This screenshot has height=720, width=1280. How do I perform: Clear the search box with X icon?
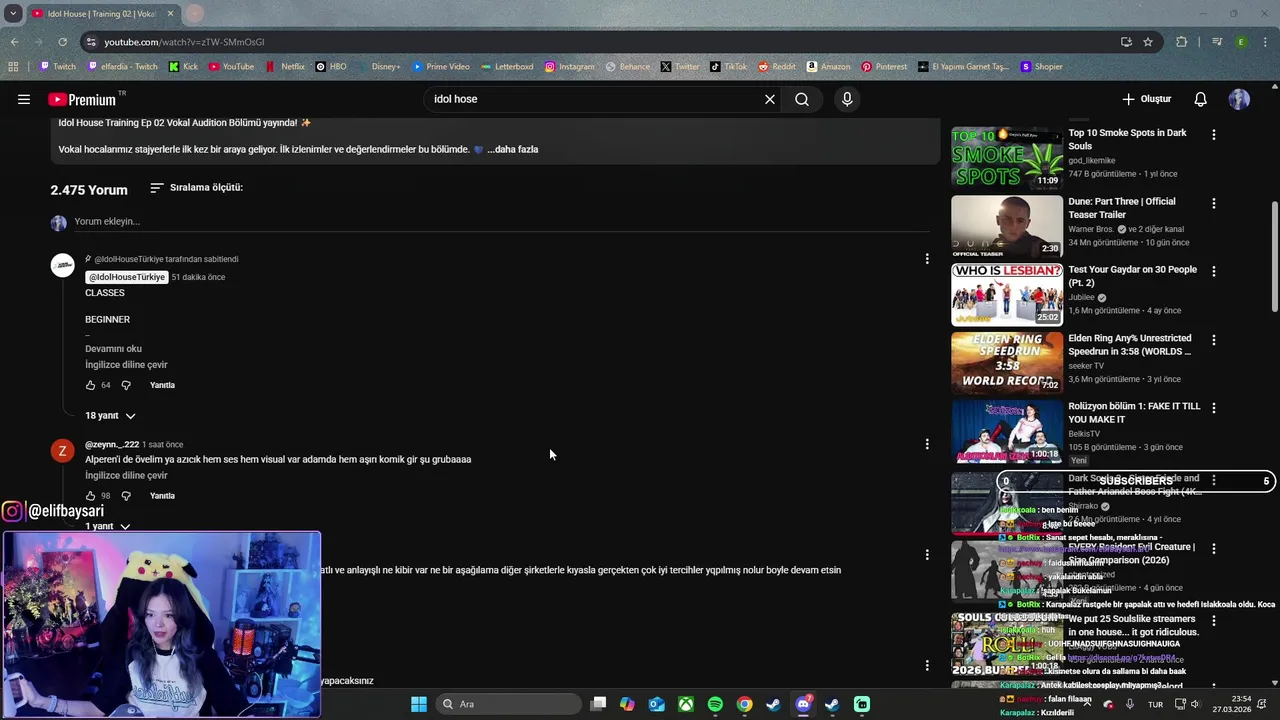coord(770,99)
